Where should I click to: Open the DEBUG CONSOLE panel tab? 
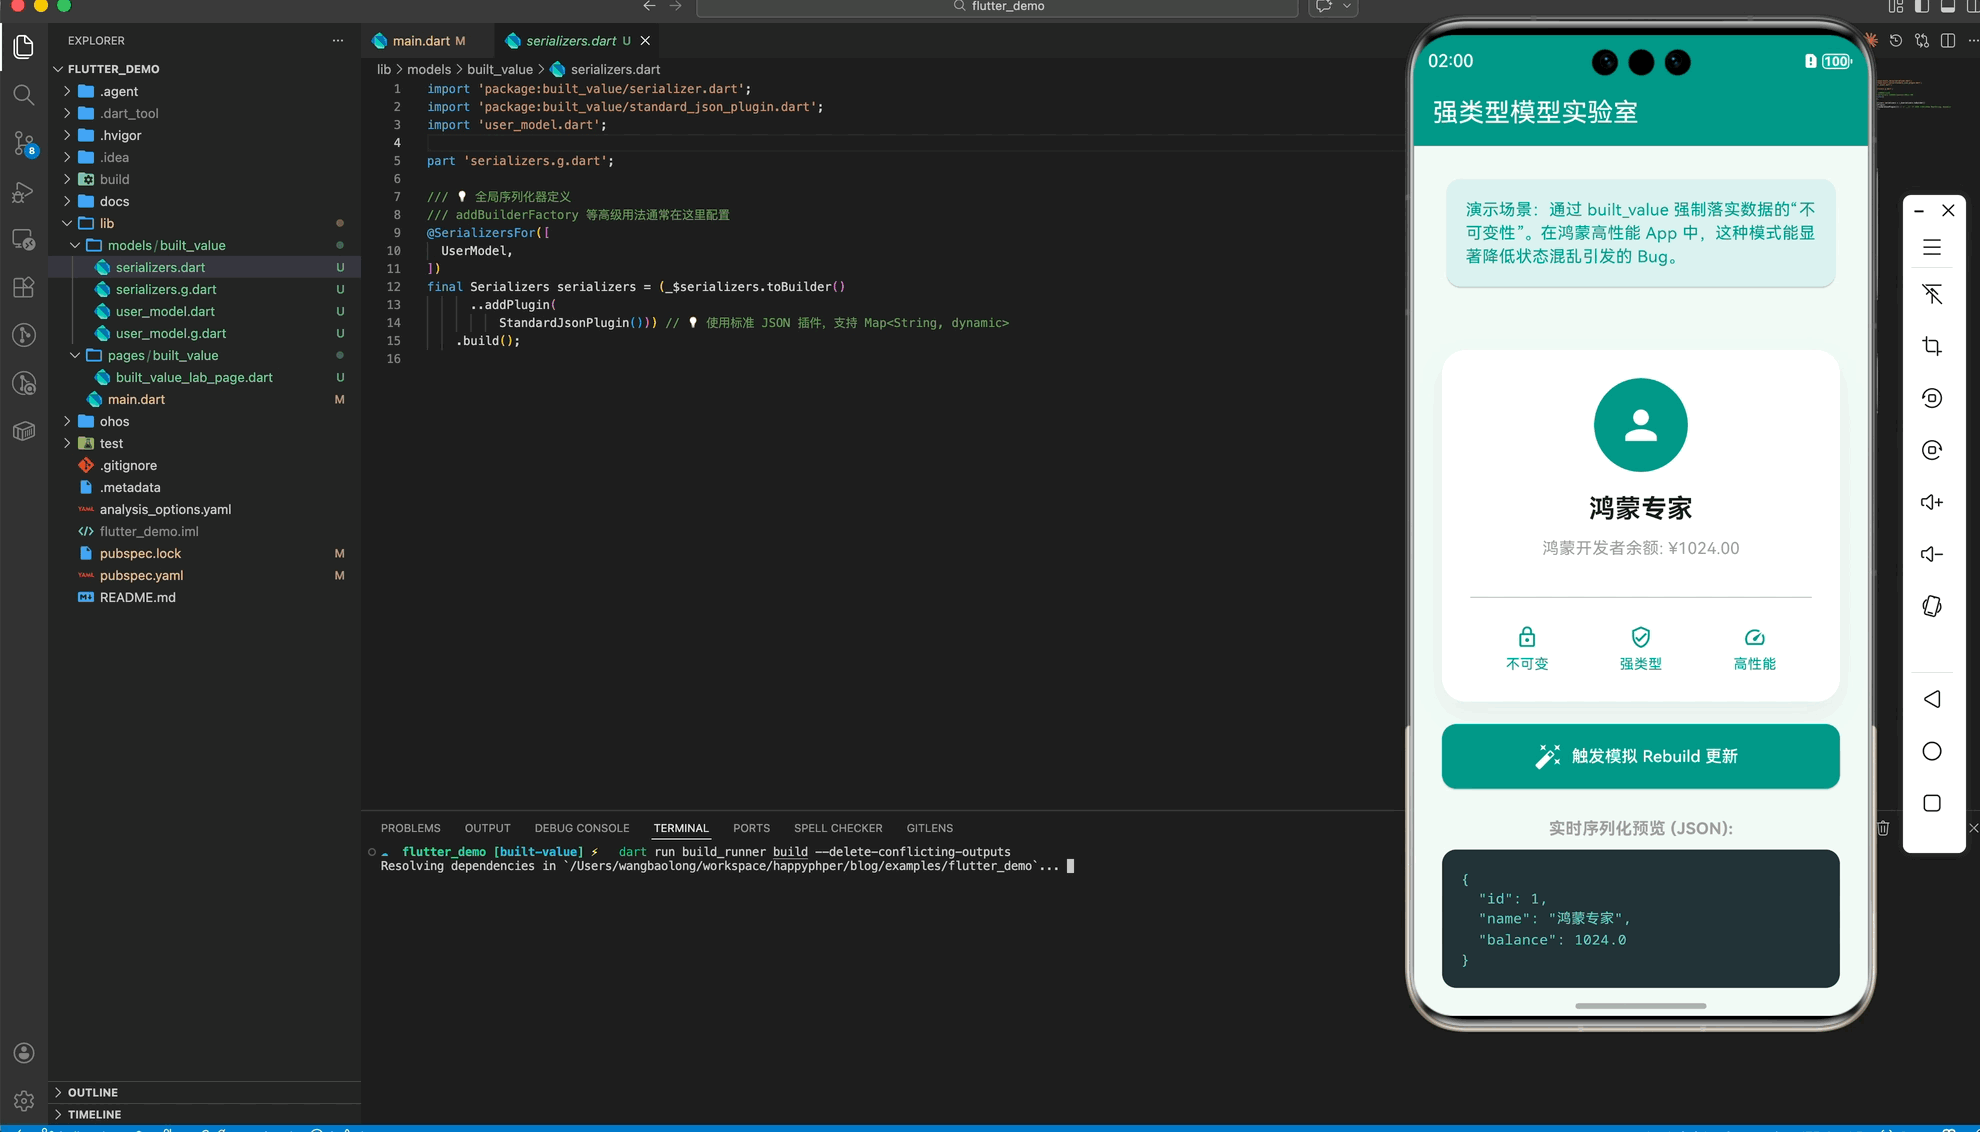[x=581, y=828]
